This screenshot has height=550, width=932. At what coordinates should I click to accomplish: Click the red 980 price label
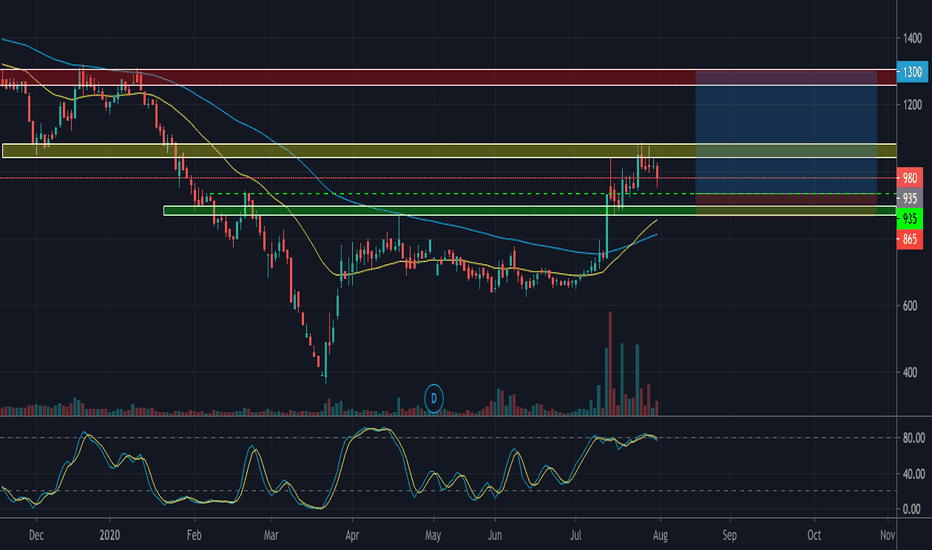coord(910,178)
